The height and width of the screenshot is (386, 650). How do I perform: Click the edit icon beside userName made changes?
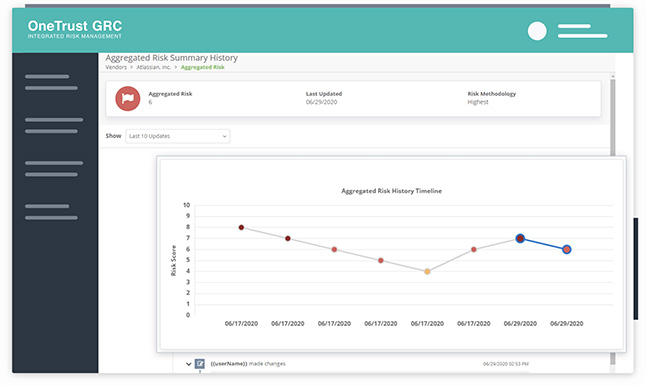point(200,364)
